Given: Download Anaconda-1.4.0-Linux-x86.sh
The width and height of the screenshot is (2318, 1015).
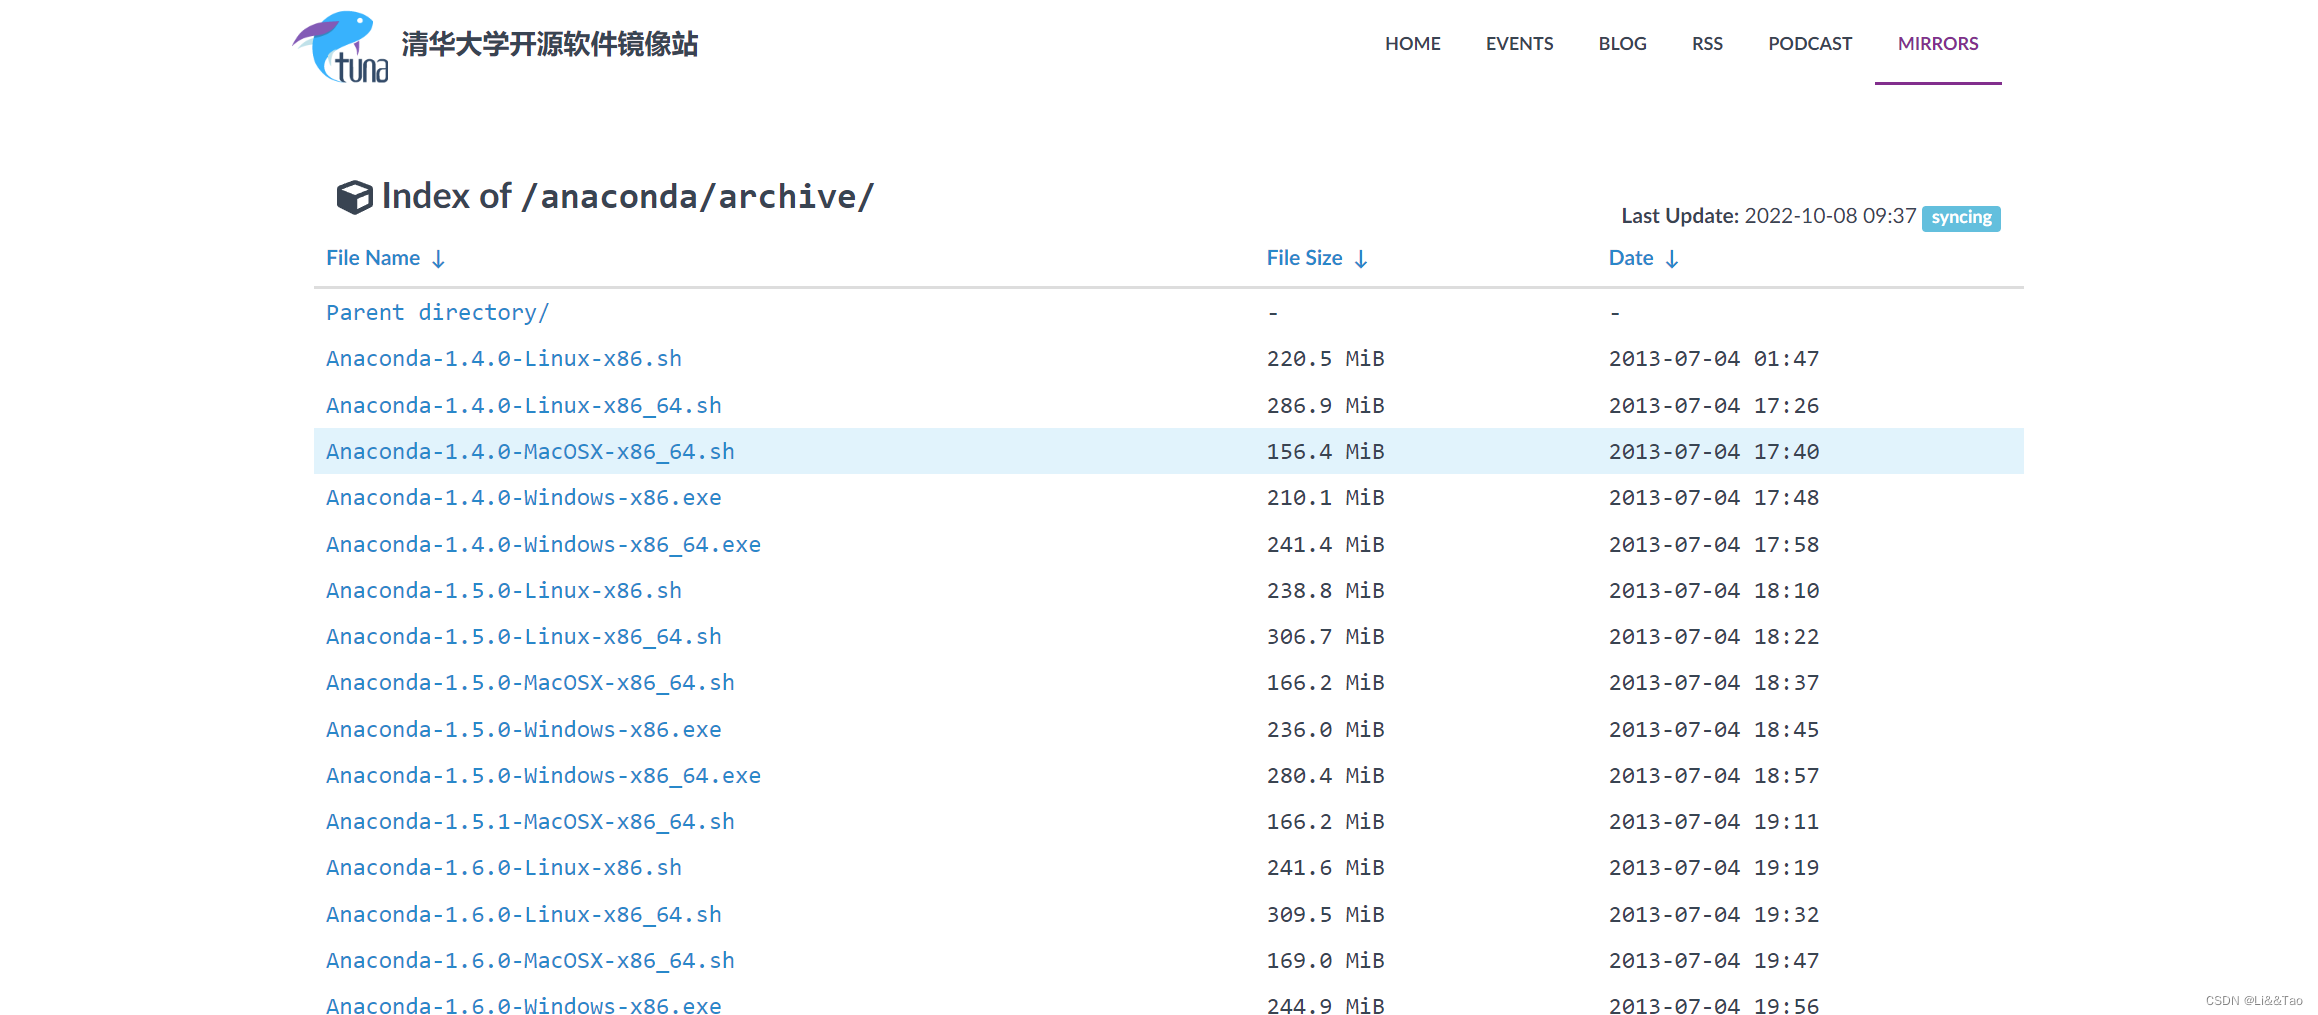Looking at the screenshot, I should click(x=504, y=358).
